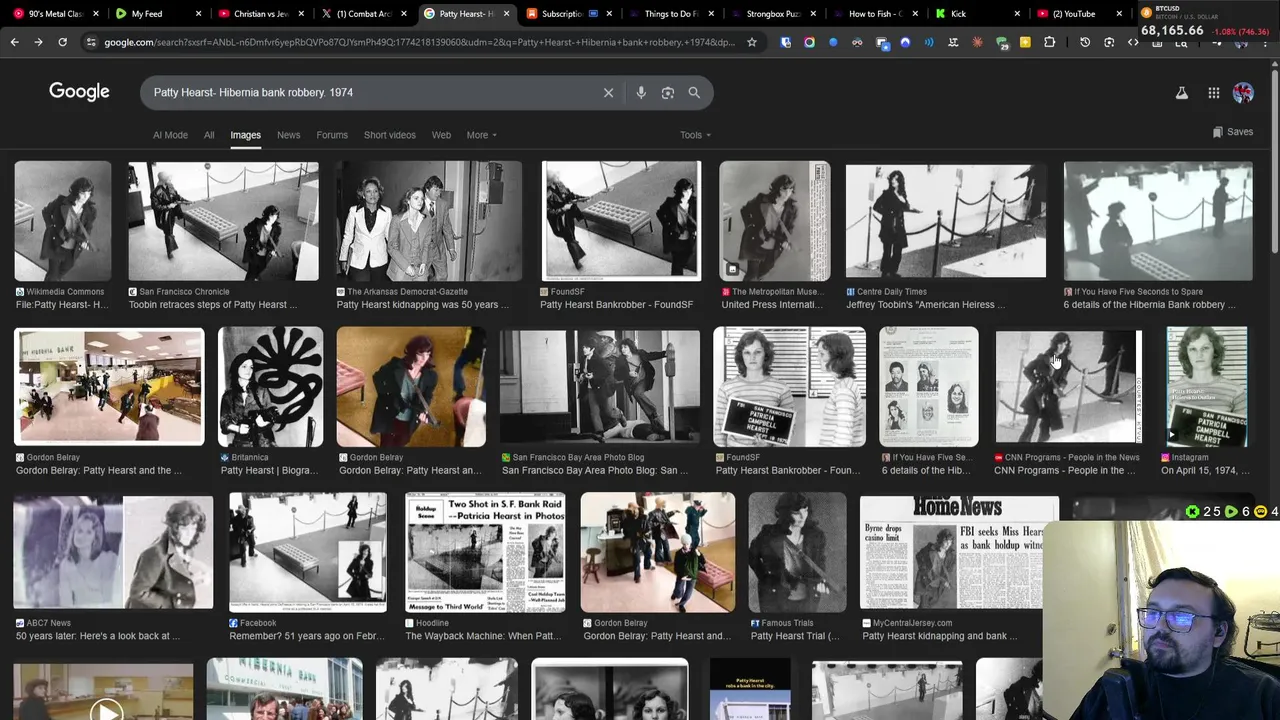Open the San Francisco Chronicle Toobin image

pyautogui.click(x=223, y=221)
